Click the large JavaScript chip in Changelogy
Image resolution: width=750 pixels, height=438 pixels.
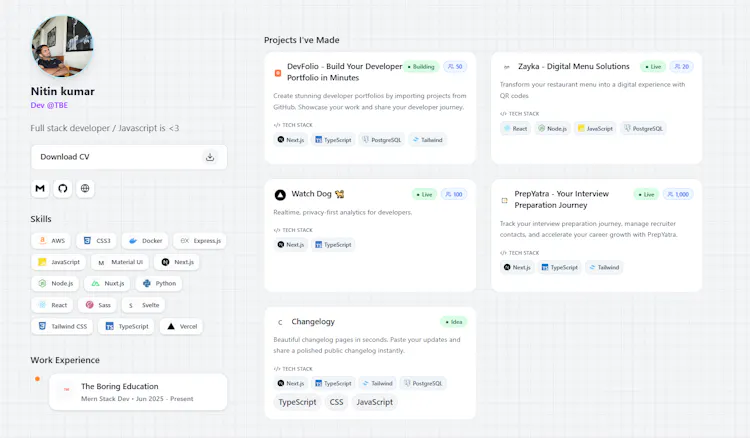click(x=375, y=402)
